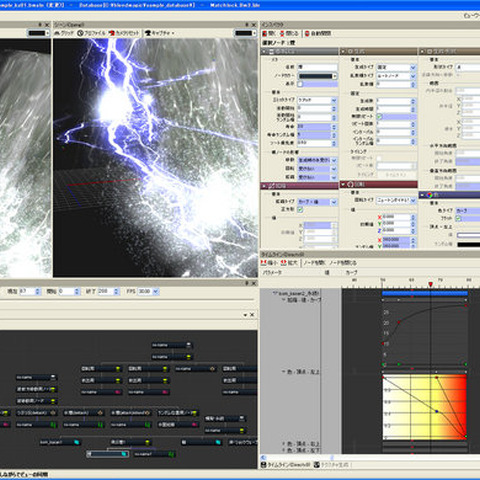This screenshot has height=480, width=480.
Task: Click the green icon on the no-name7 node
Action: pos(171,454)
